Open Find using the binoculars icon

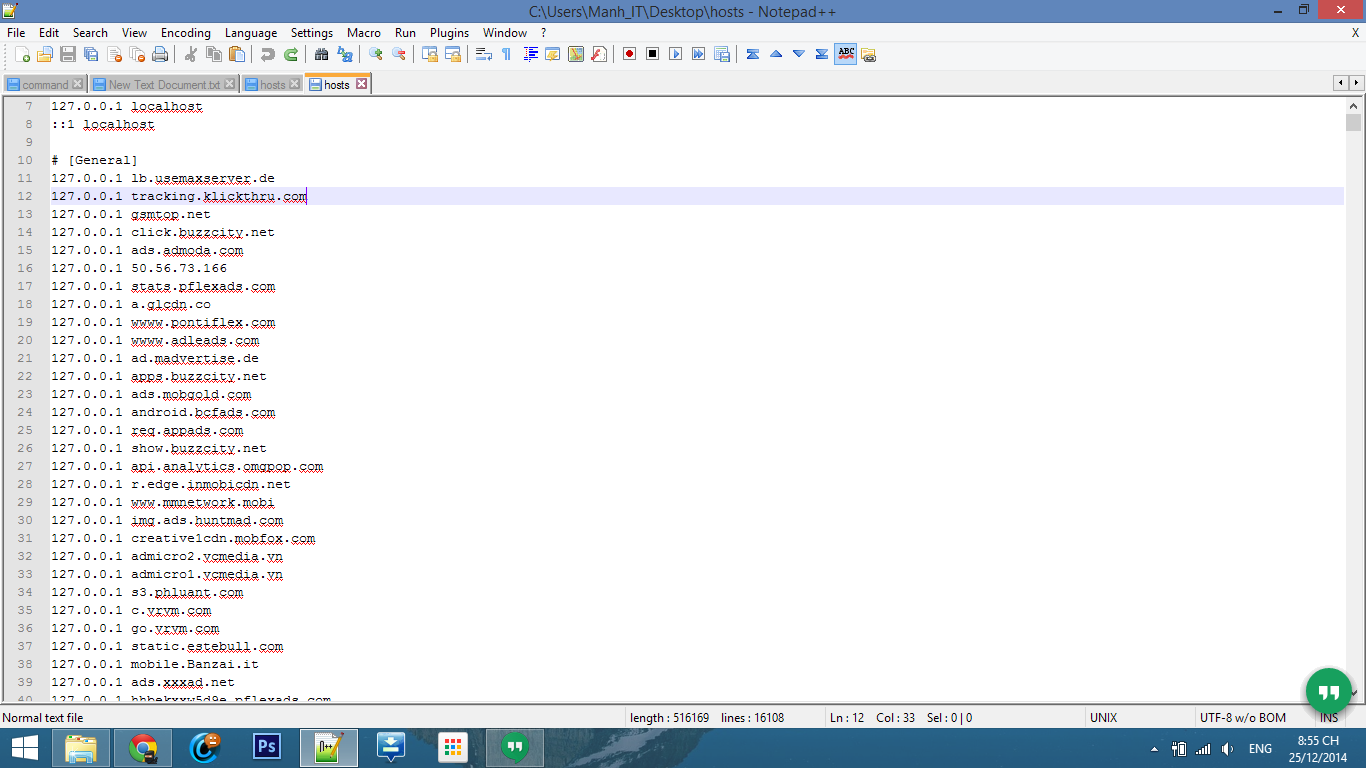coord(321,54)
